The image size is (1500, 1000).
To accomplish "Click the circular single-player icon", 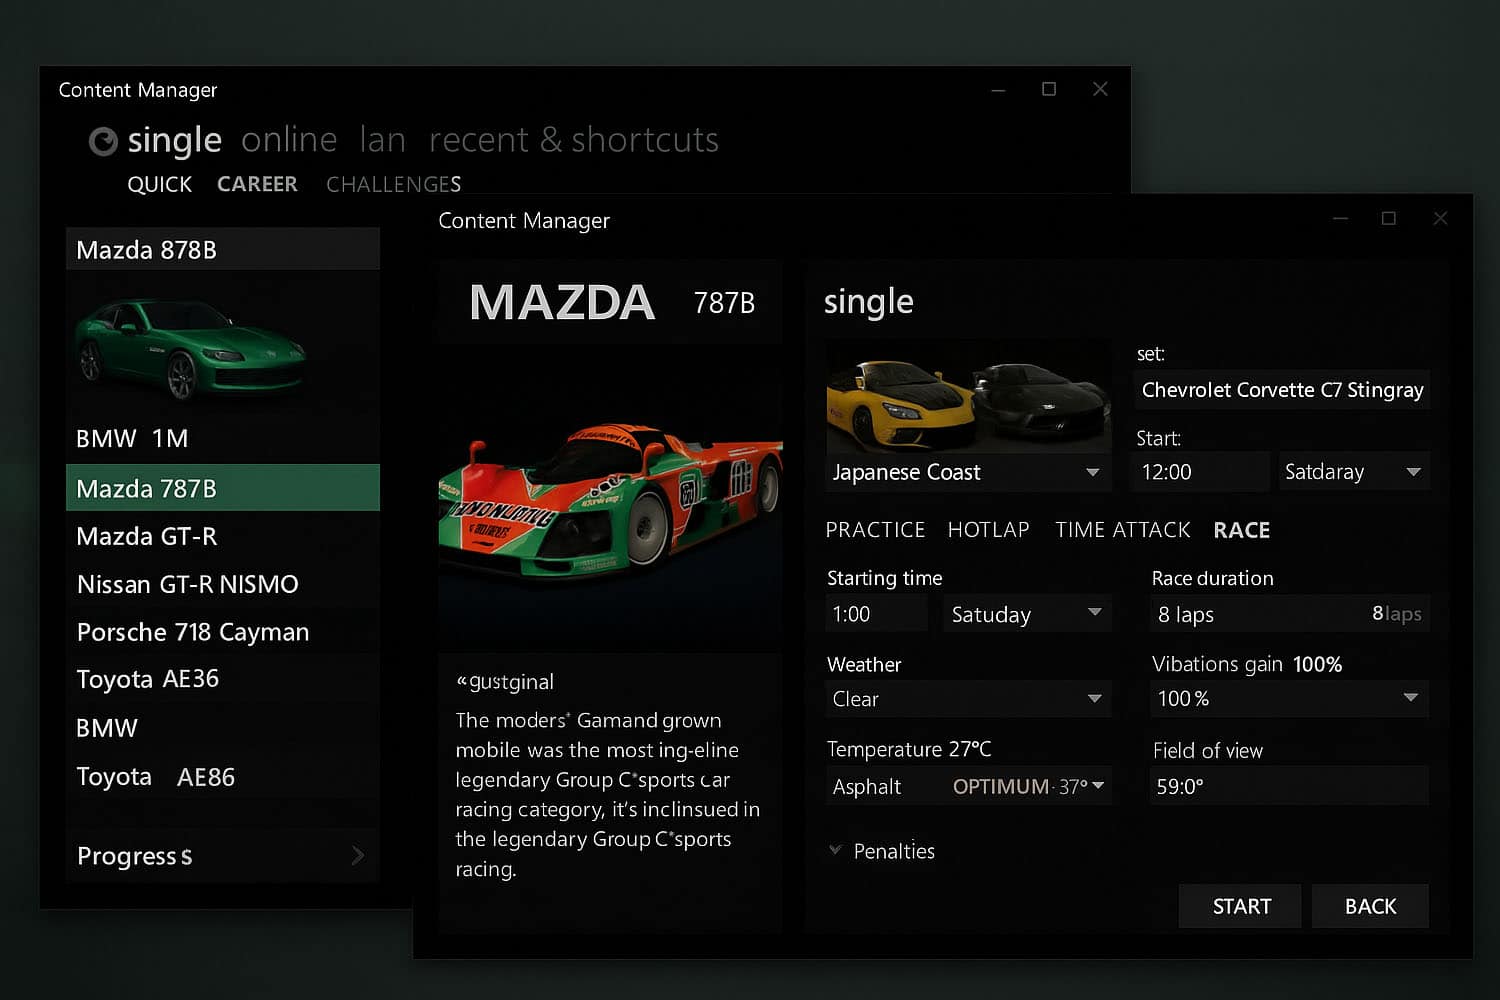I will point(103,142).
